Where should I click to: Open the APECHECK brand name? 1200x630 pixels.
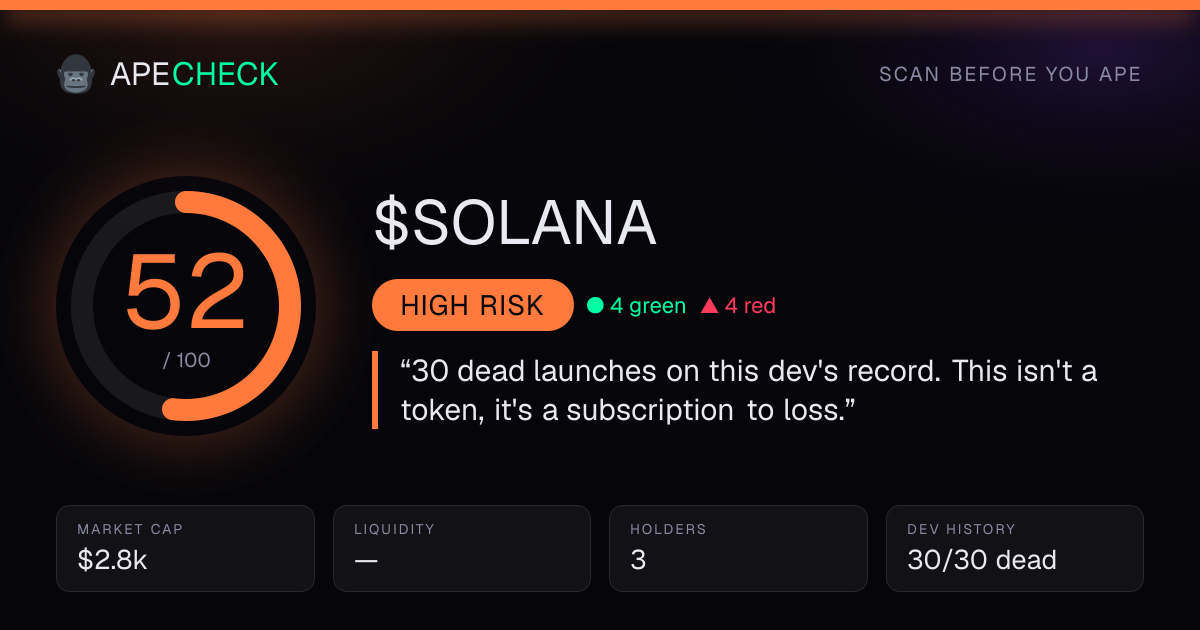click(x=194, y=75)
